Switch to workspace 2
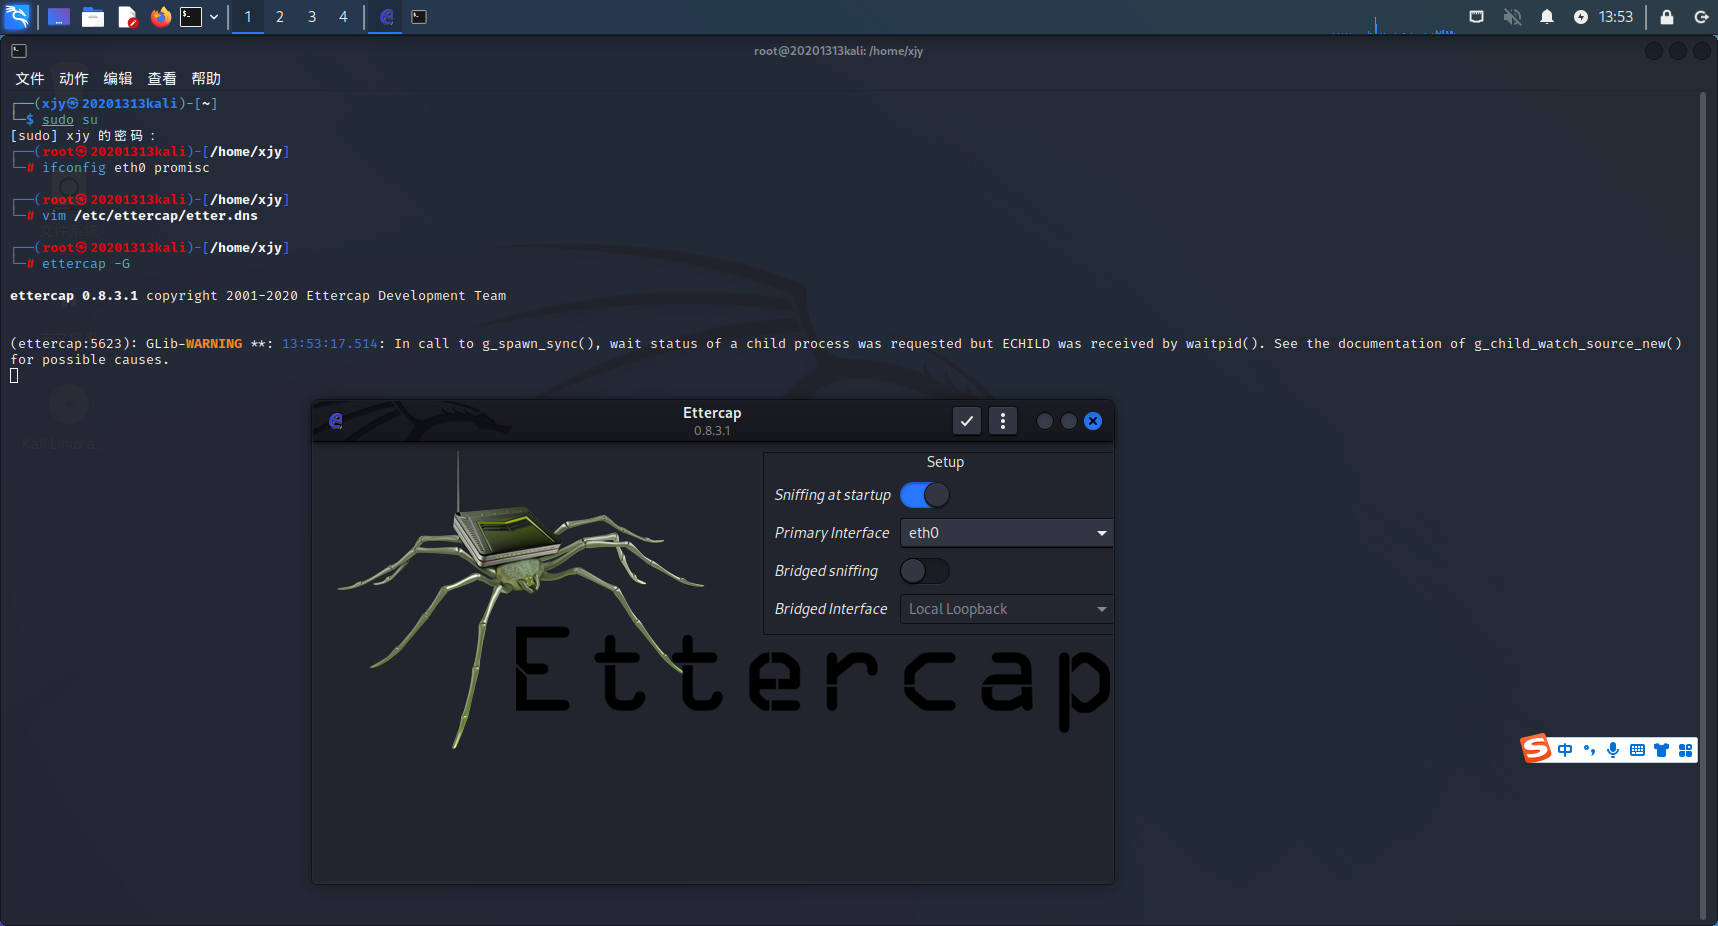Viewport: 1718px width, 926px height. pyautogui.click(x=280, y=17)
